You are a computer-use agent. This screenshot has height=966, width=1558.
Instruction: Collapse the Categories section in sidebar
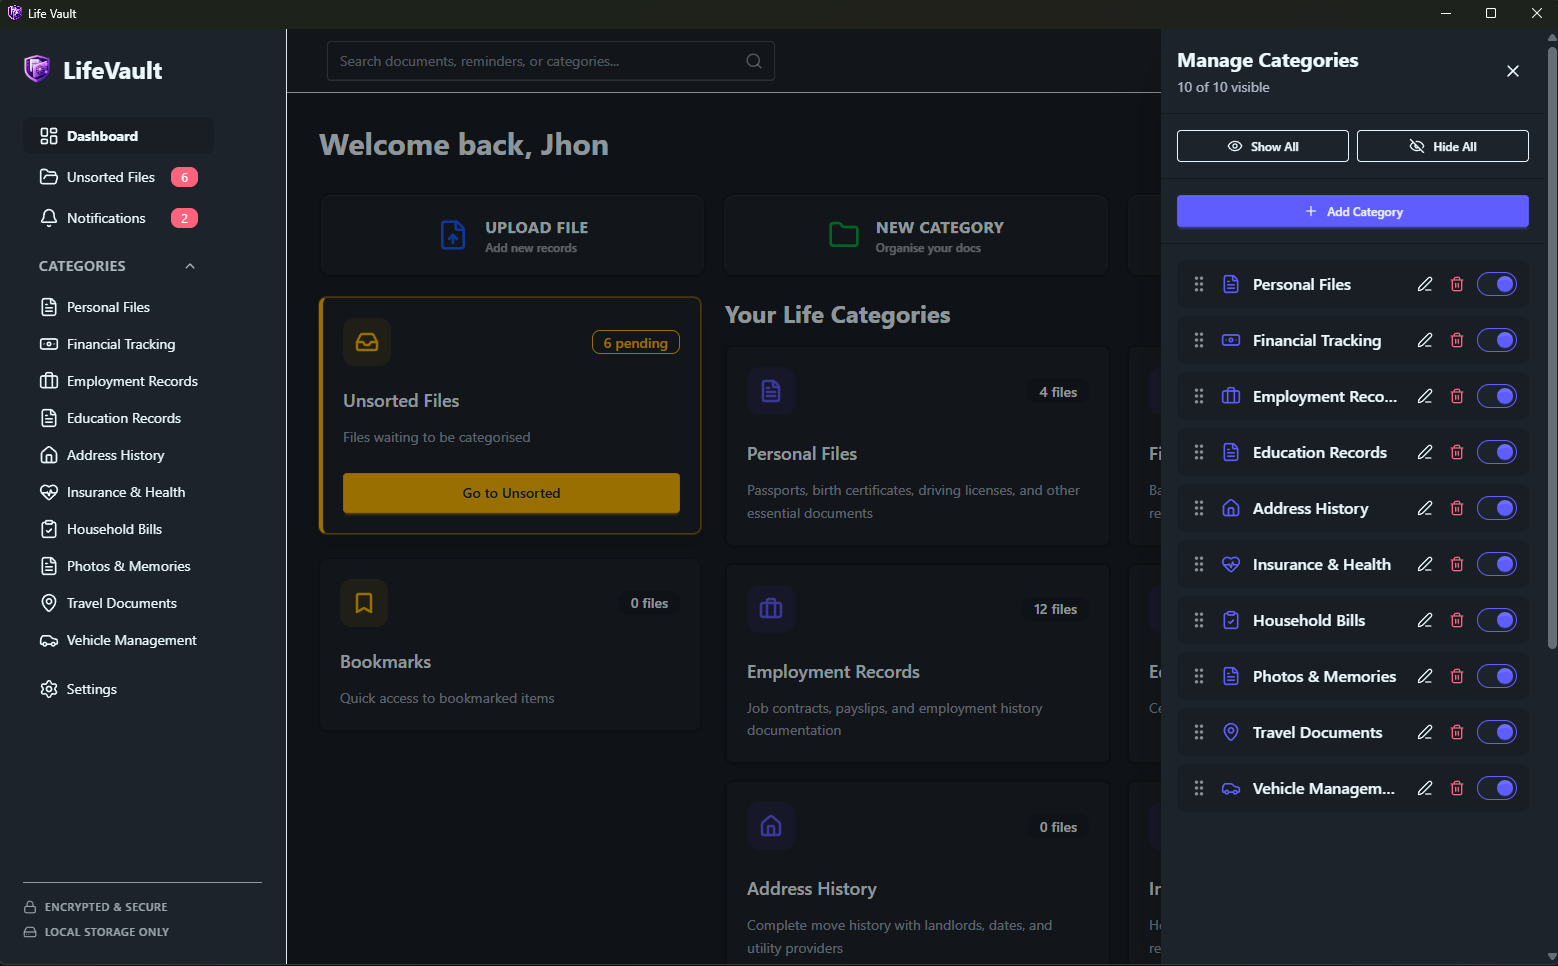pos(190,266)
